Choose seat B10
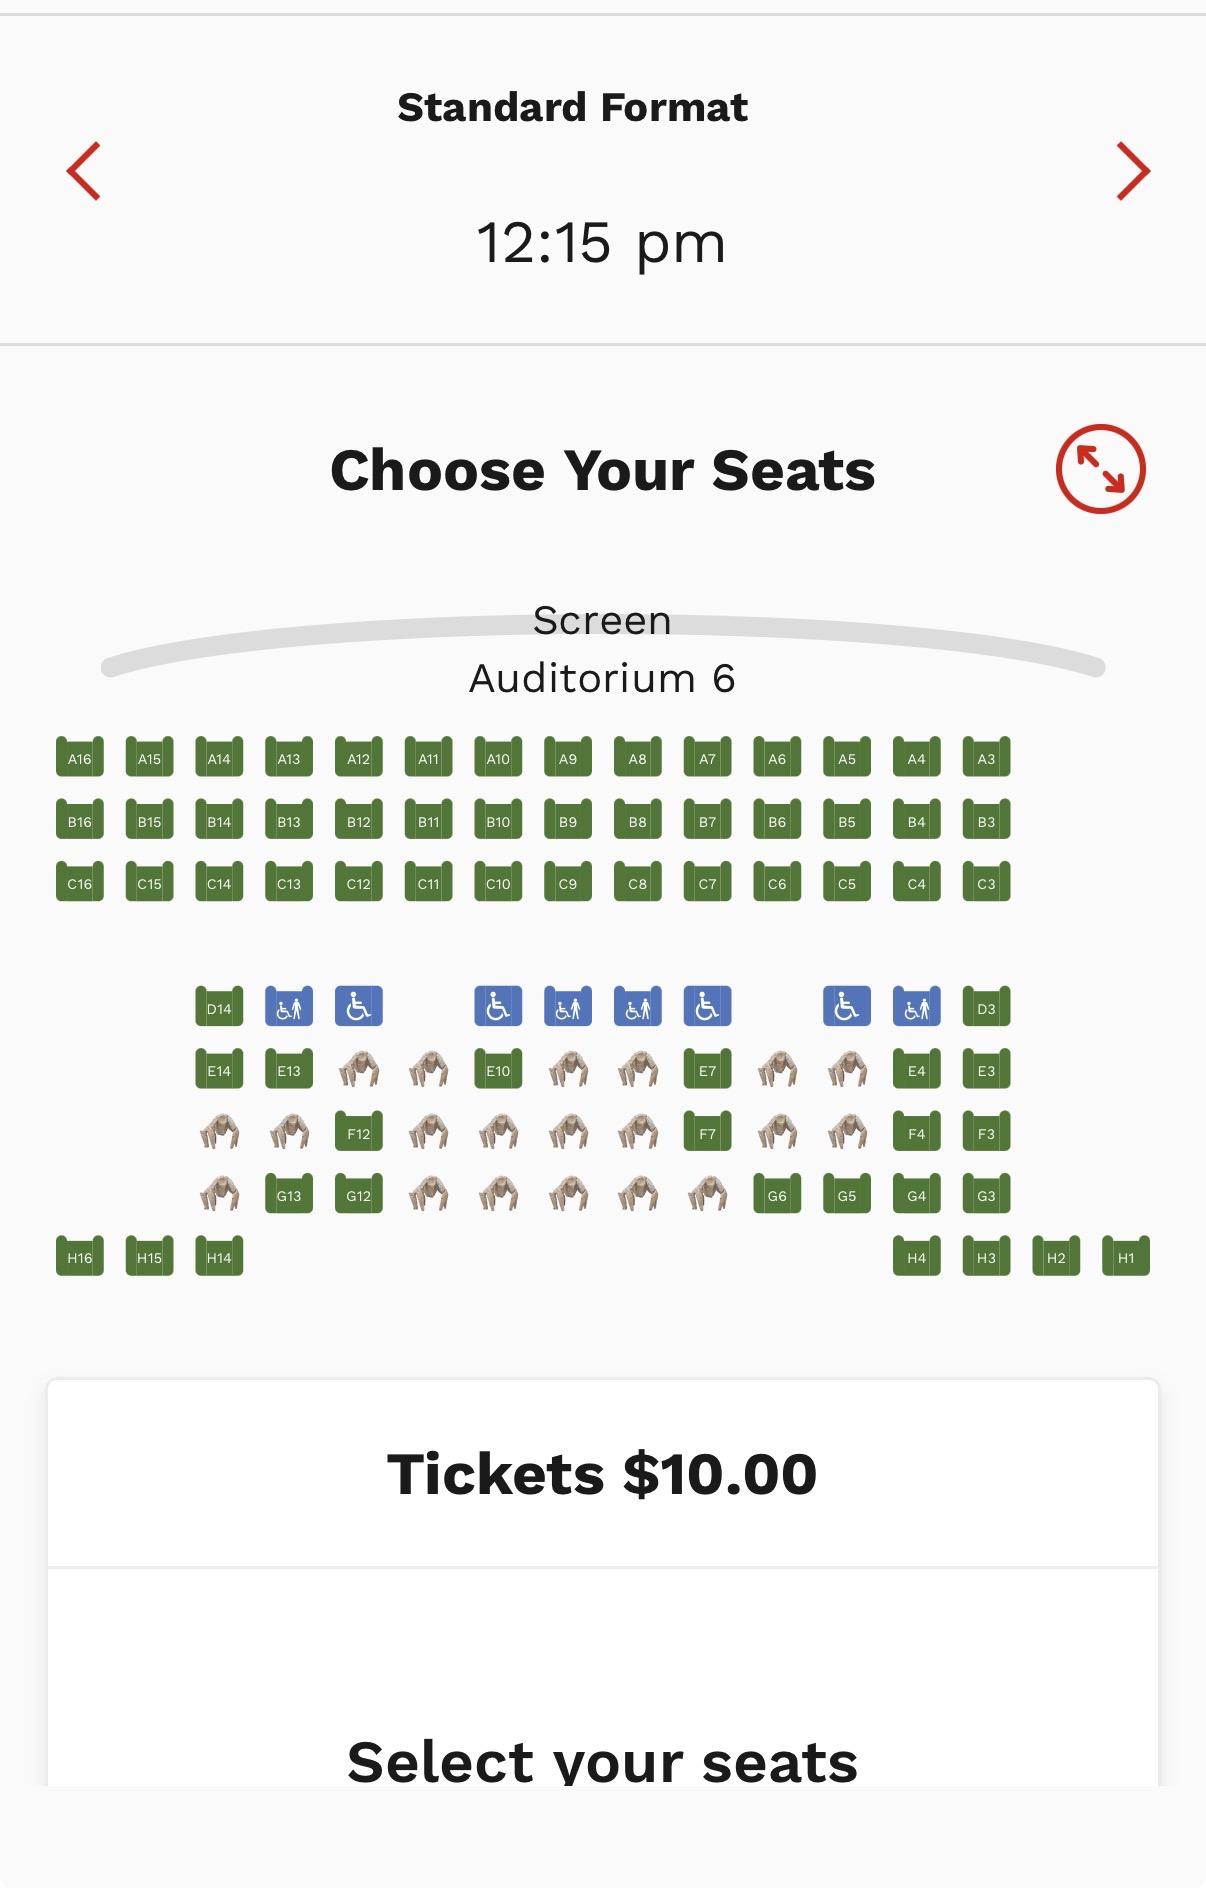The width and height of the screenshot is (1206, 1888). pos(498,820)
